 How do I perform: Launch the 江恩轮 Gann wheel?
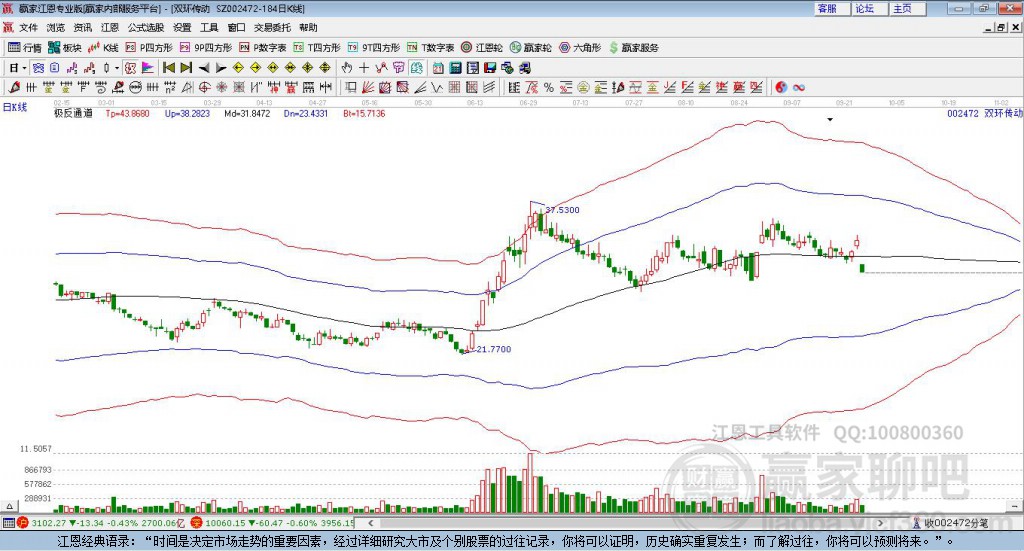[x=482, y=48]
